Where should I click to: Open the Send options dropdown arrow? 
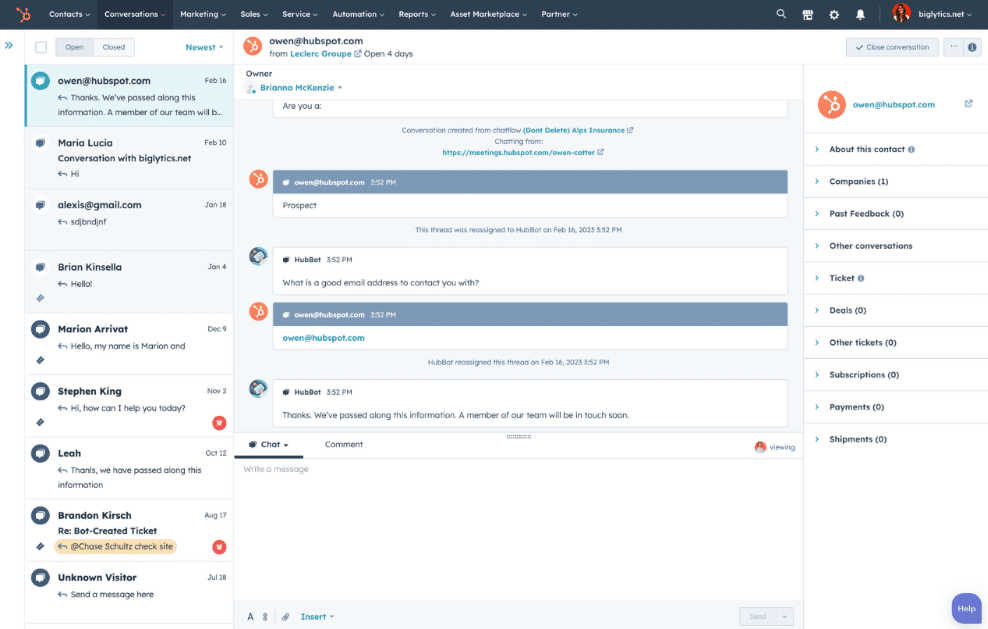click(x=784, y=616)
